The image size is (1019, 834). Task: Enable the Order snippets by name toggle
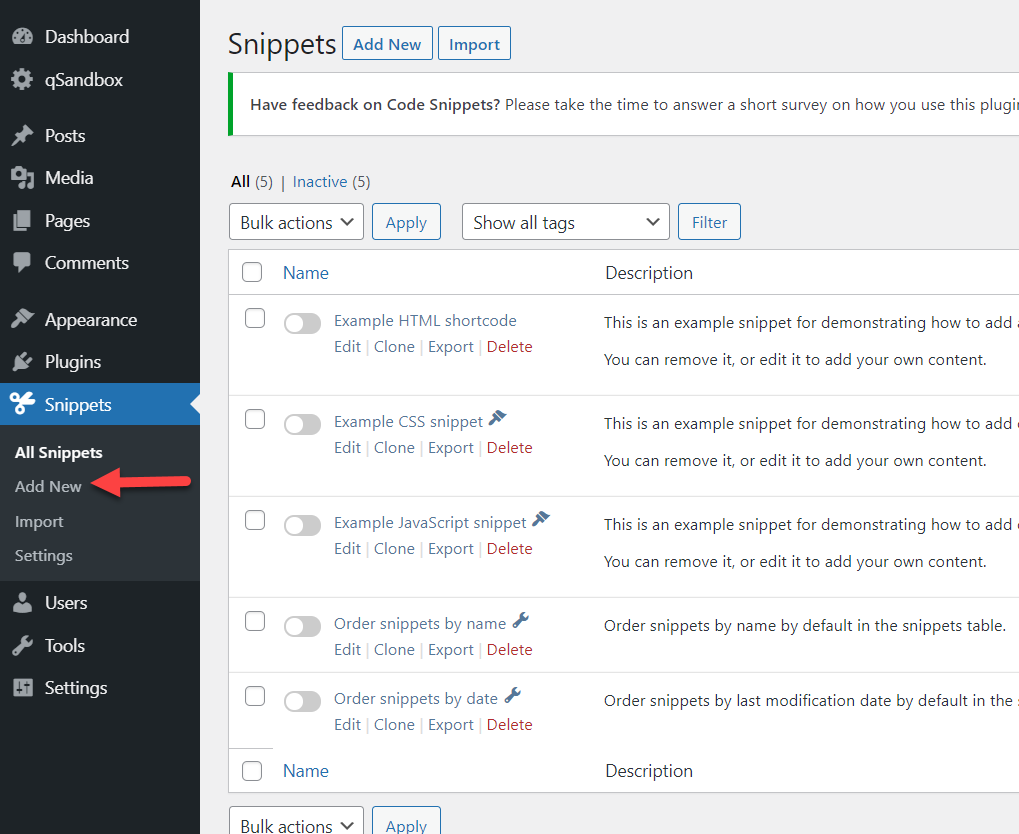(x=302, y=626)
